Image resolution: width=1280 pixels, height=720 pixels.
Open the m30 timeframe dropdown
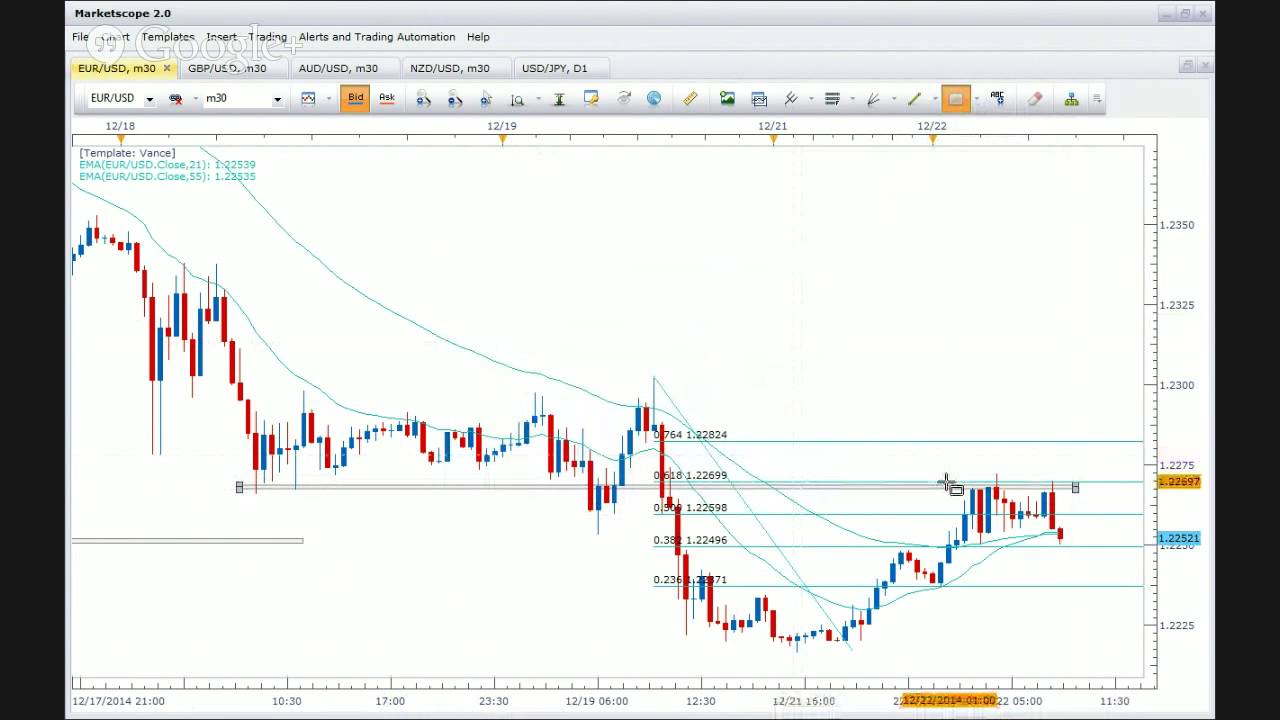coord(277,99)
